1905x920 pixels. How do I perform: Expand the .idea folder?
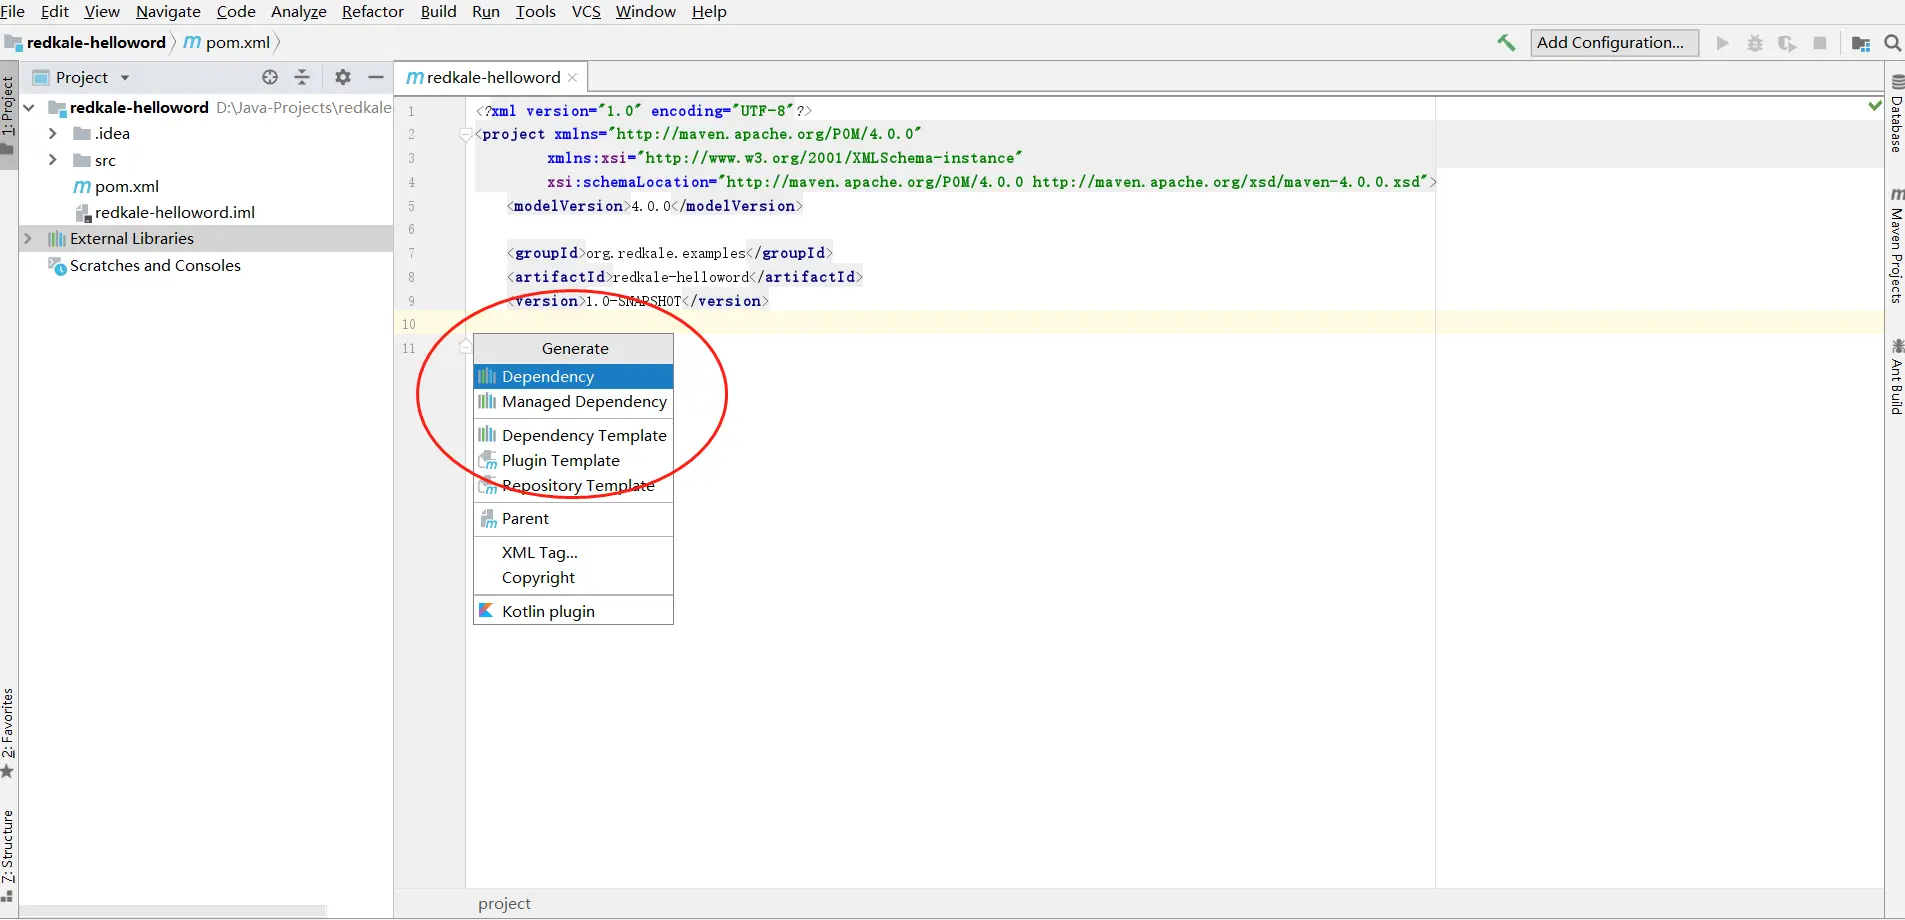coord(53,133)
